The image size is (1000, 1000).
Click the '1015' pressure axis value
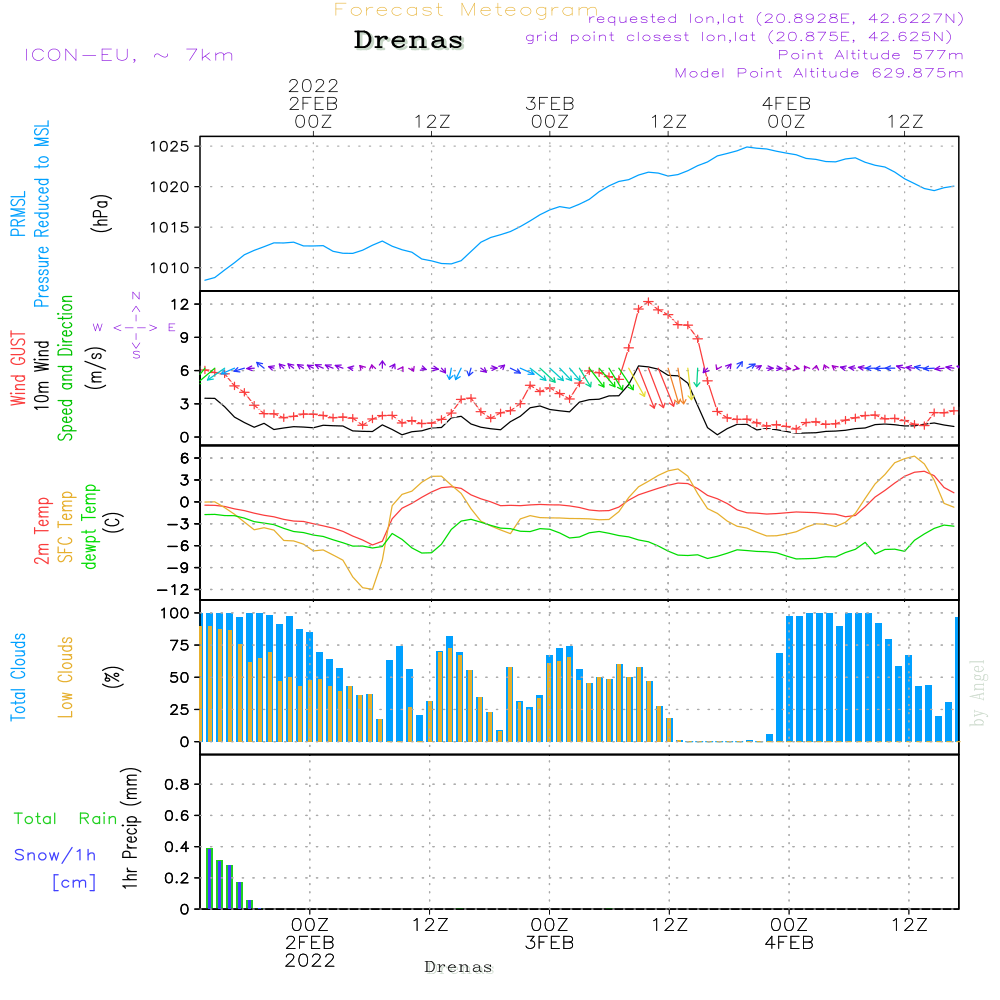pos(170,228)
